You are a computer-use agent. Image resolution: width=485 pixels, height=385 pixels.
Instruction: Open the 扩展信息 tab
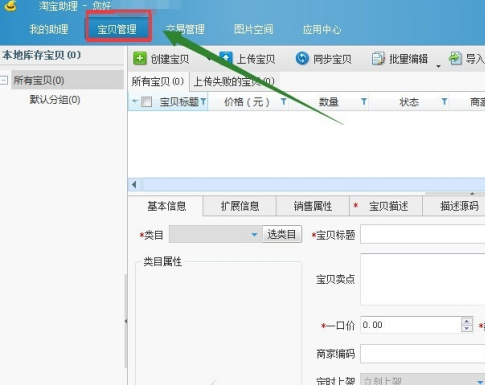click(240, 206)
